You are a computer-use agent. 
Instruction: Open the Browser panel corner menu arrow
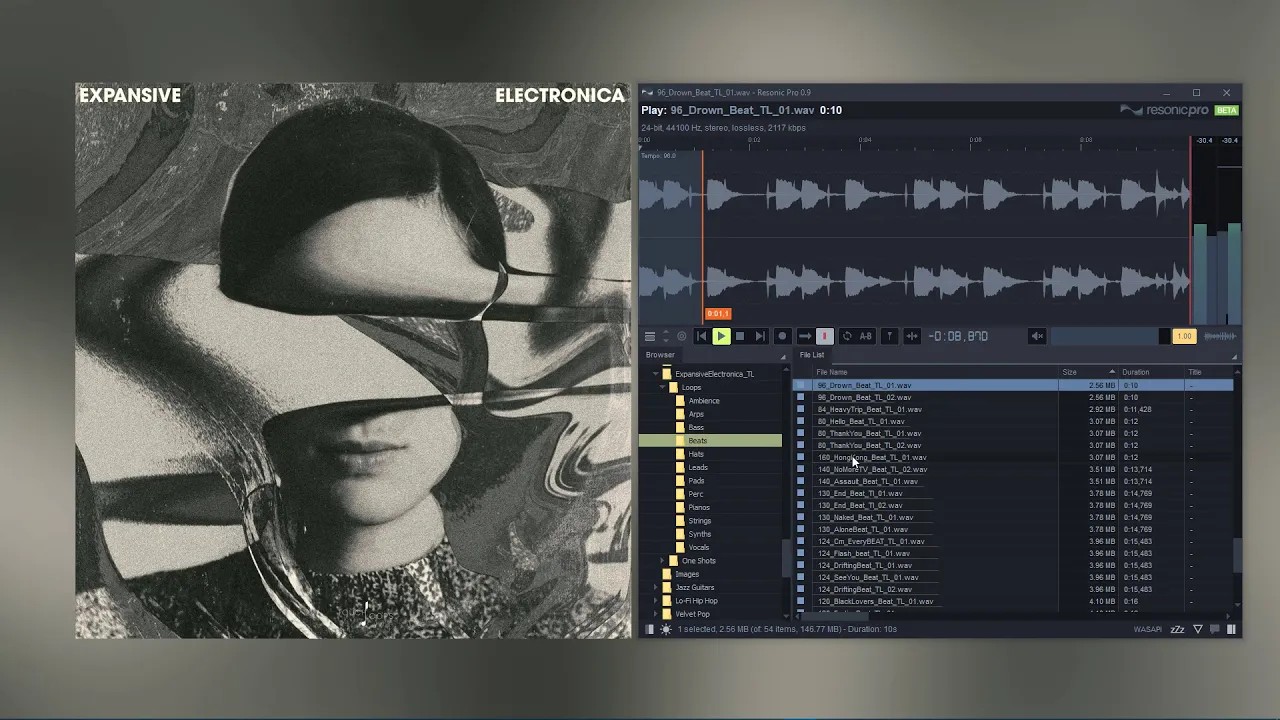coord(784,357)
